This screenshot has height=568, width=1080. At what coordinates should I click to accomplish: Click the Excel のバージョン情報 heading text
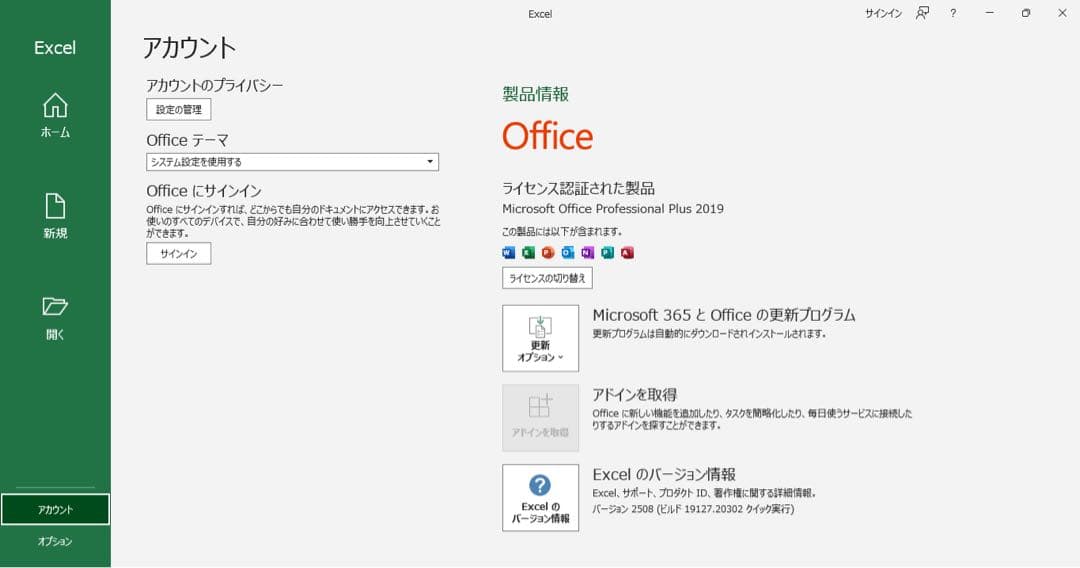pyautogui.click(x=664, y=474)
